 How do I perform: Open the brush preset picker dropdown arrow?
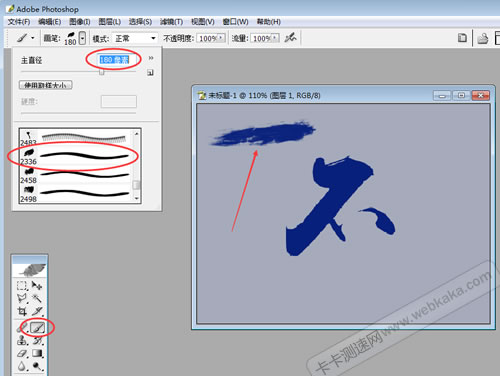tap(82, 38)
